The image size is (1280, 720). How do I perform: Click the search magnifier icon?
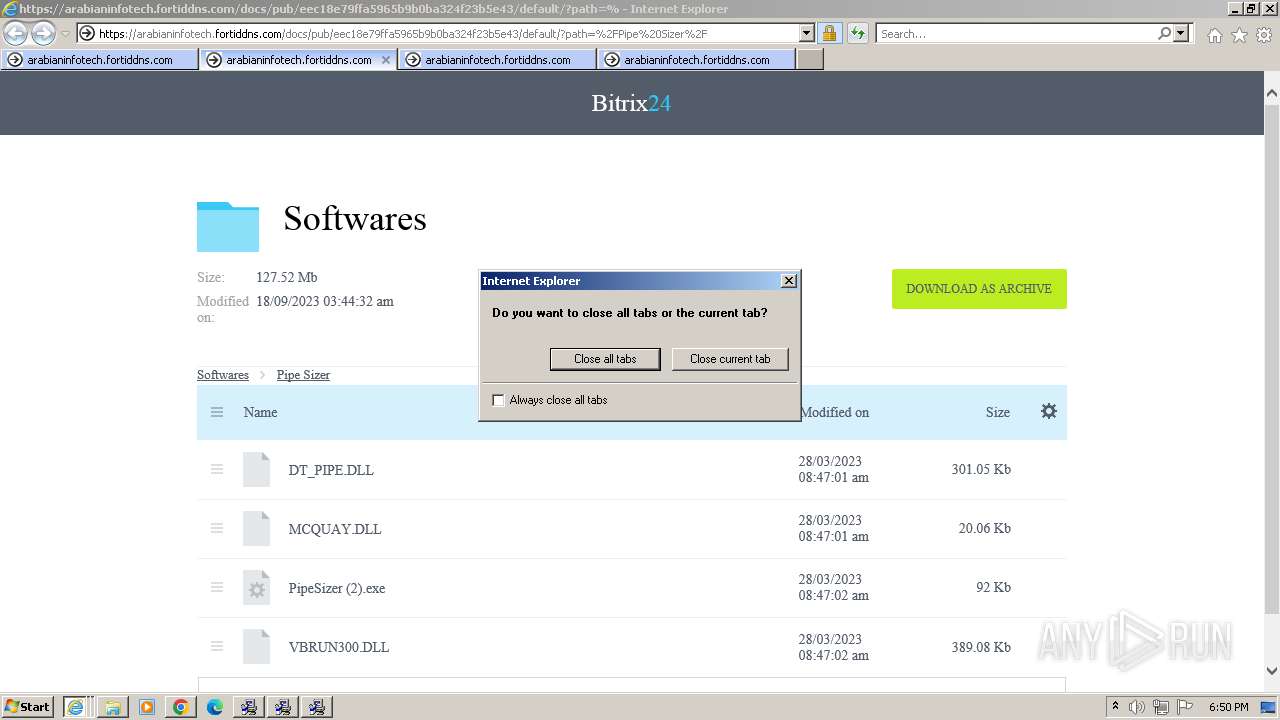(1164, 33)
